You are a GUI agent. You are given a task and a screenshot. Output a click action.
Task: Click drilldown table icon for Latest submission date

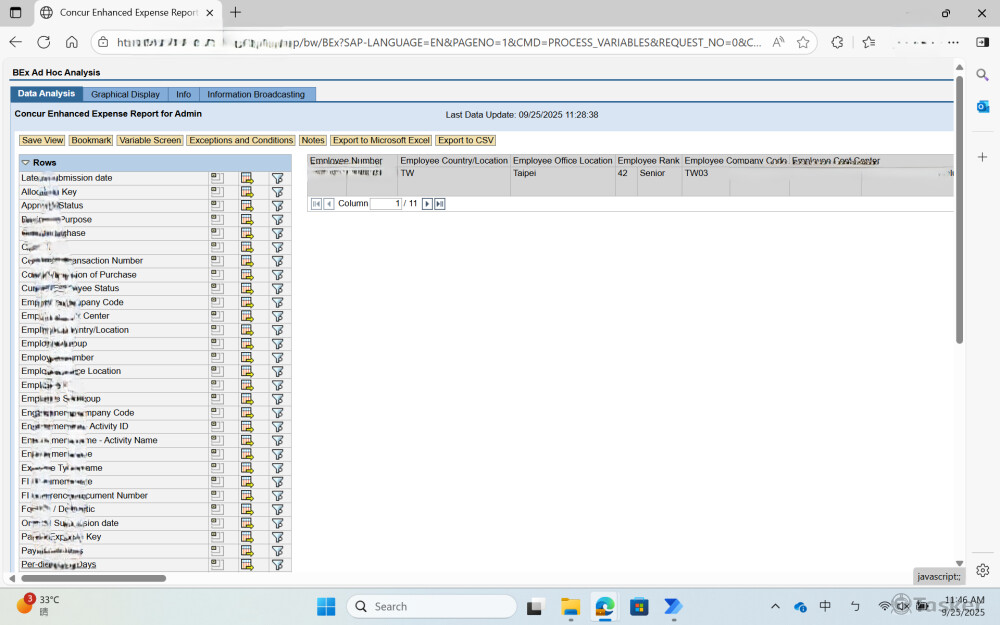247,178
